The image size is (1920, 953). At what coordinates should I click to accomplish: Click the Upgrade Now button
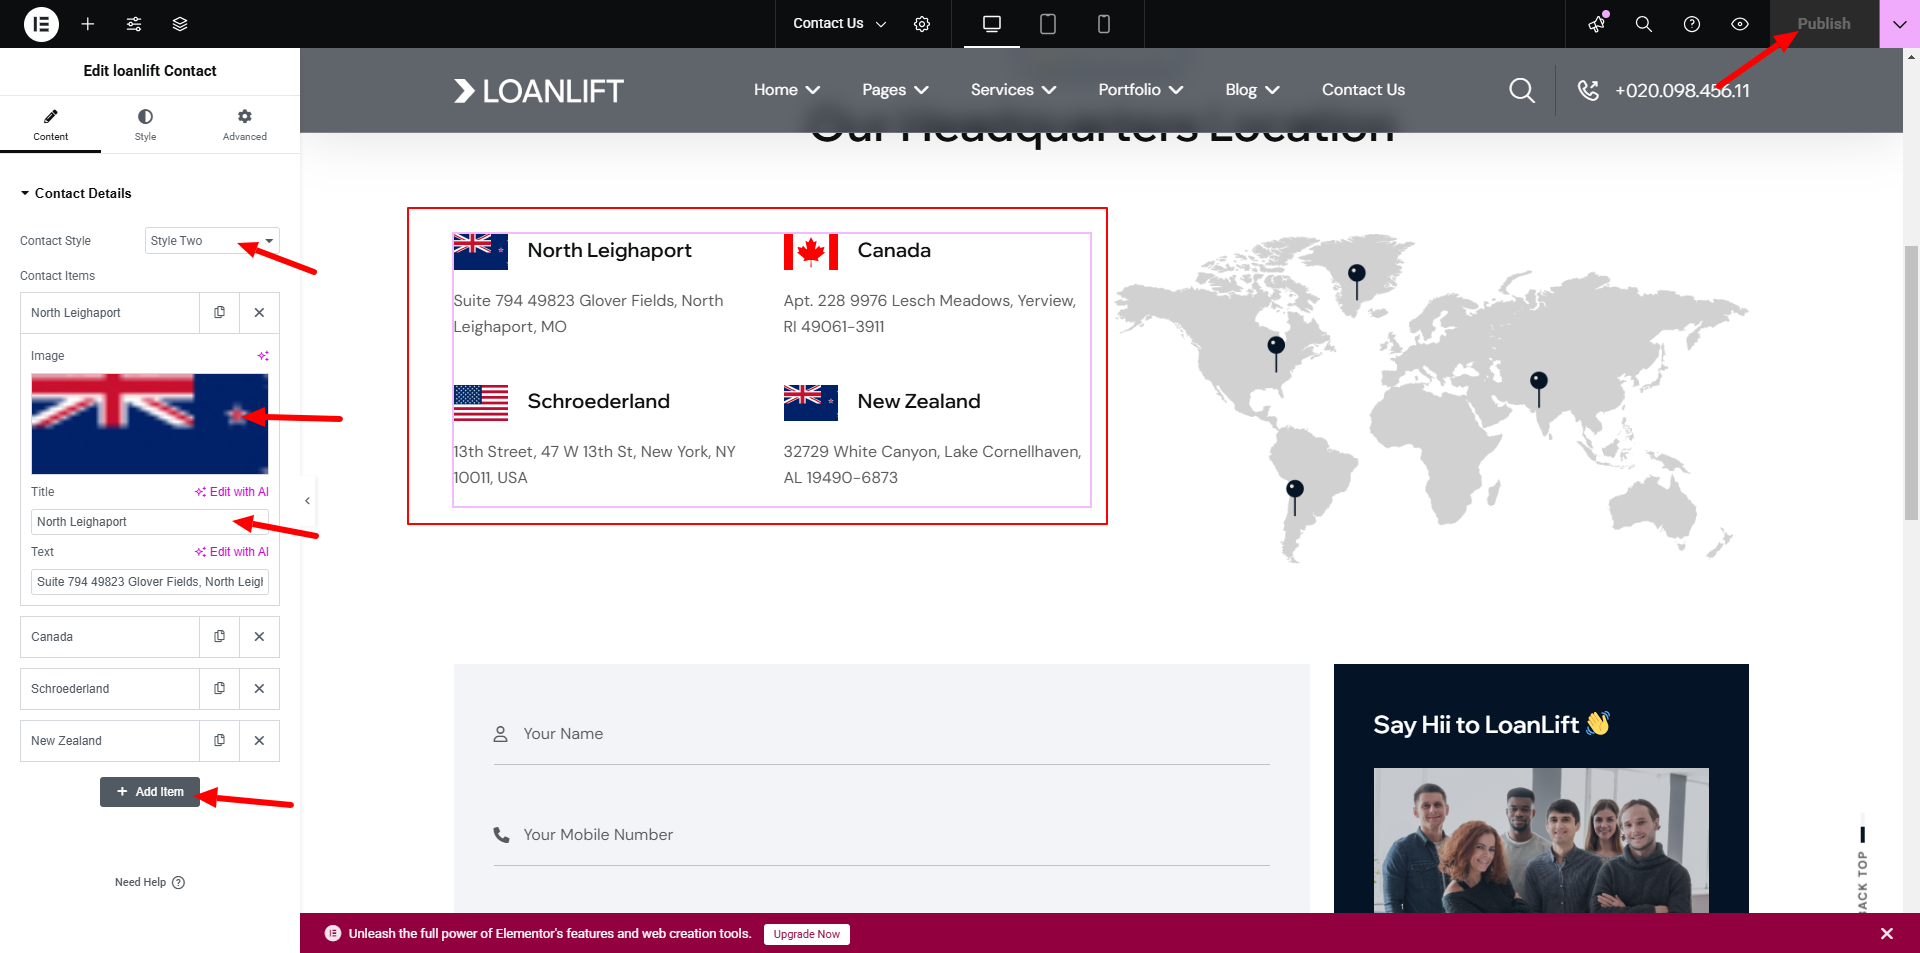[x=806, y=934]
